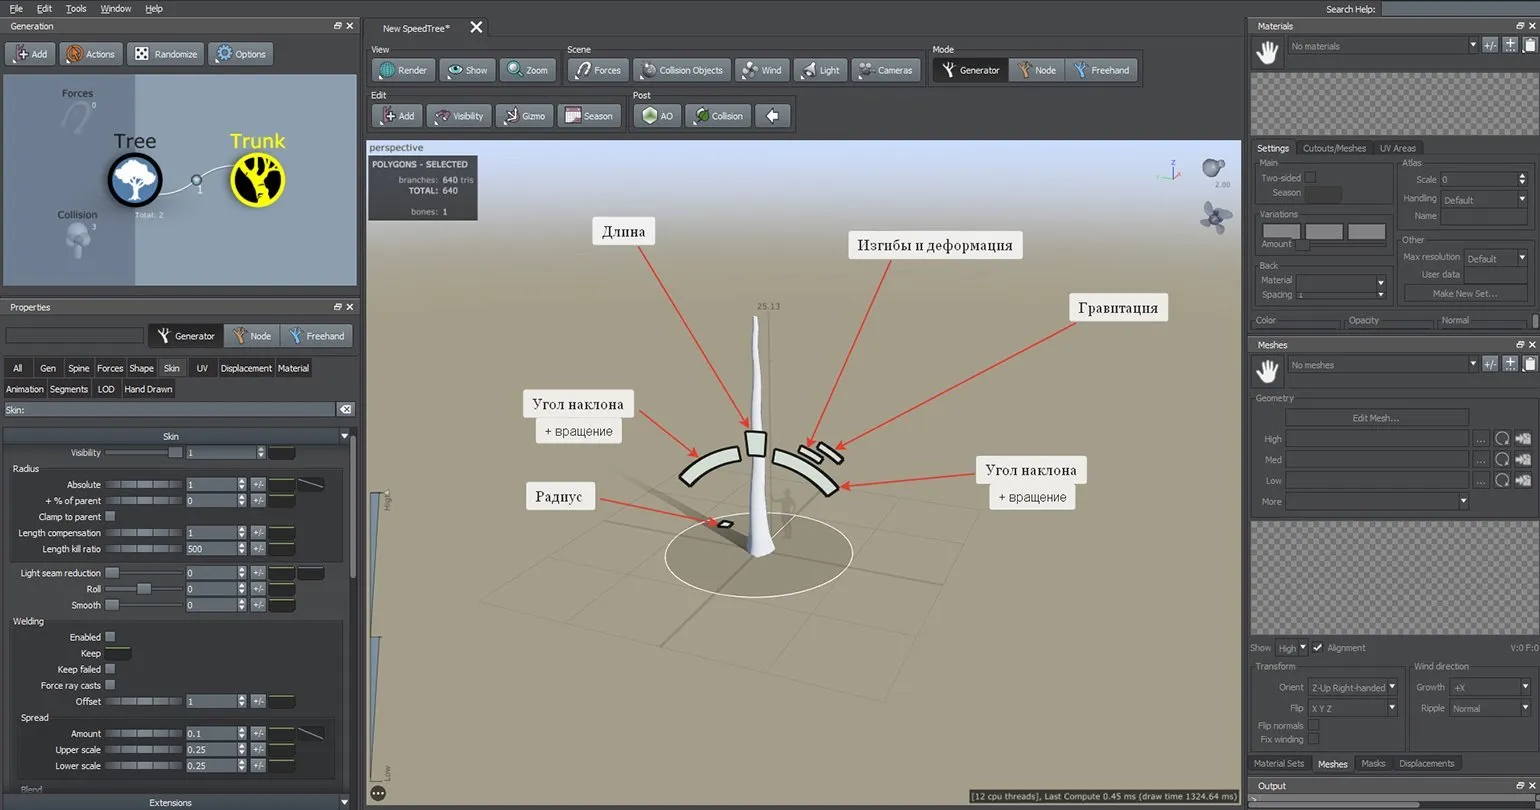Expand the Handling Default dropdown
This screenshot has width=1540, height=810.
click(x=1485, y=199)
